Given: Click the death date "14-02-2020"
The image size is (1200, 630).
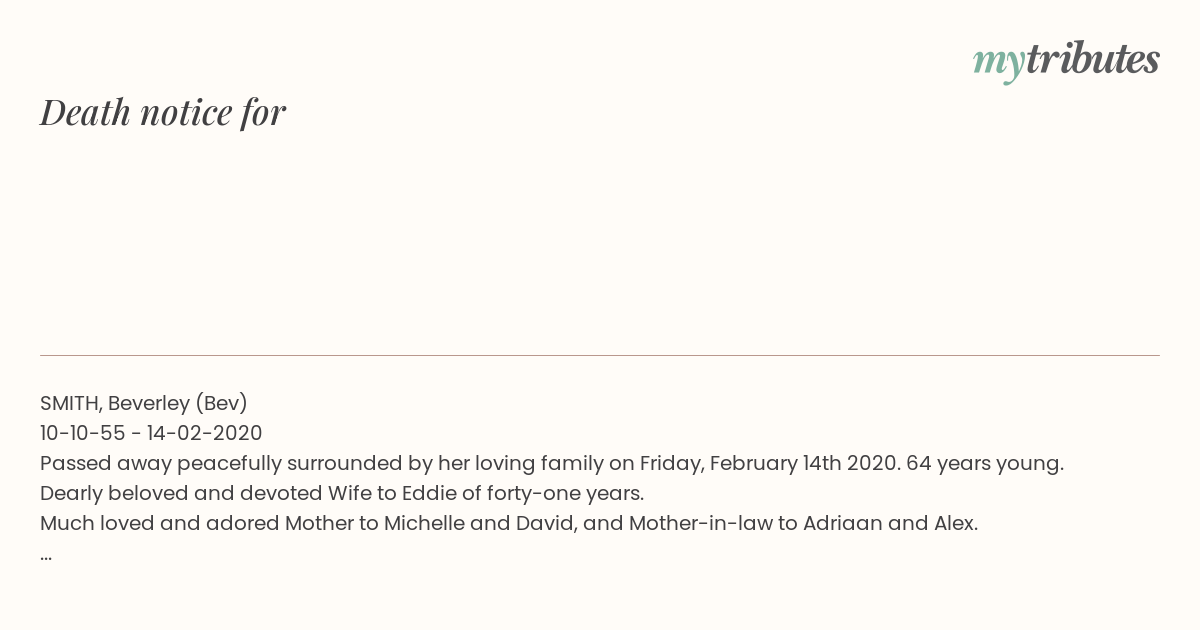Looking at the screenshot, I should (203, 433).
